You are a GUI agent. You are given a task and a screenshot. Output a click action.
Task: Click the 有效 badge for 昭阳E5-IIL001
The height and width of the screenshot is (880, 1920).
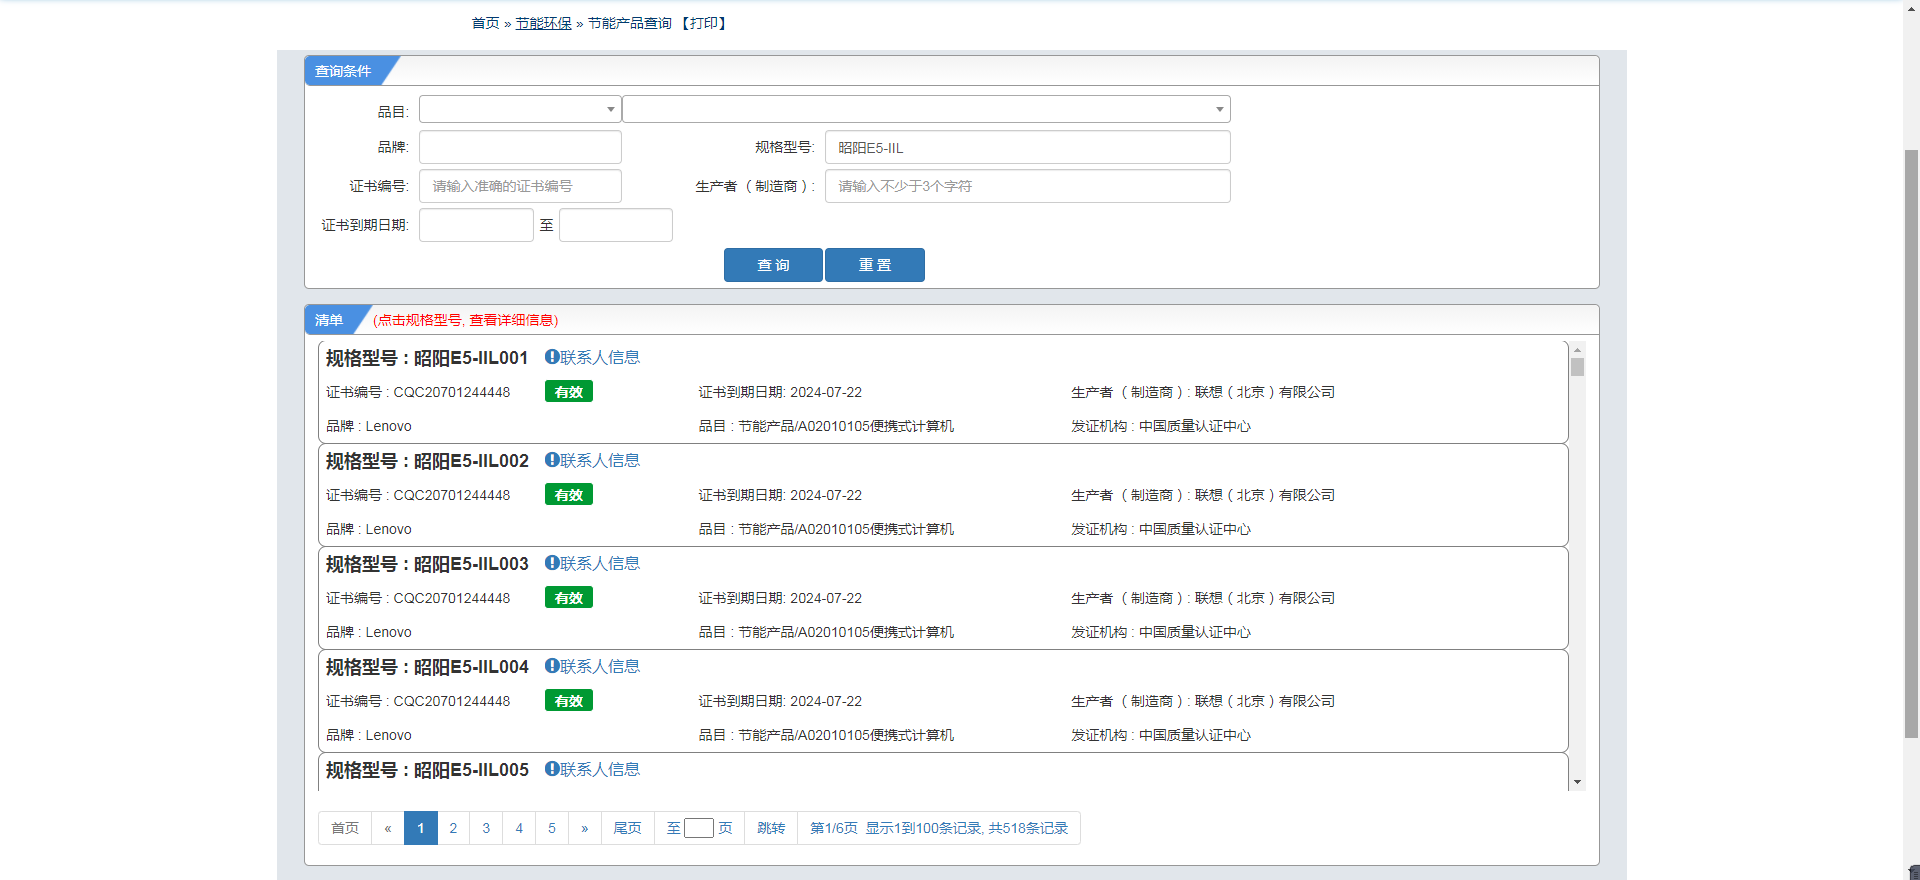[569, 392]
